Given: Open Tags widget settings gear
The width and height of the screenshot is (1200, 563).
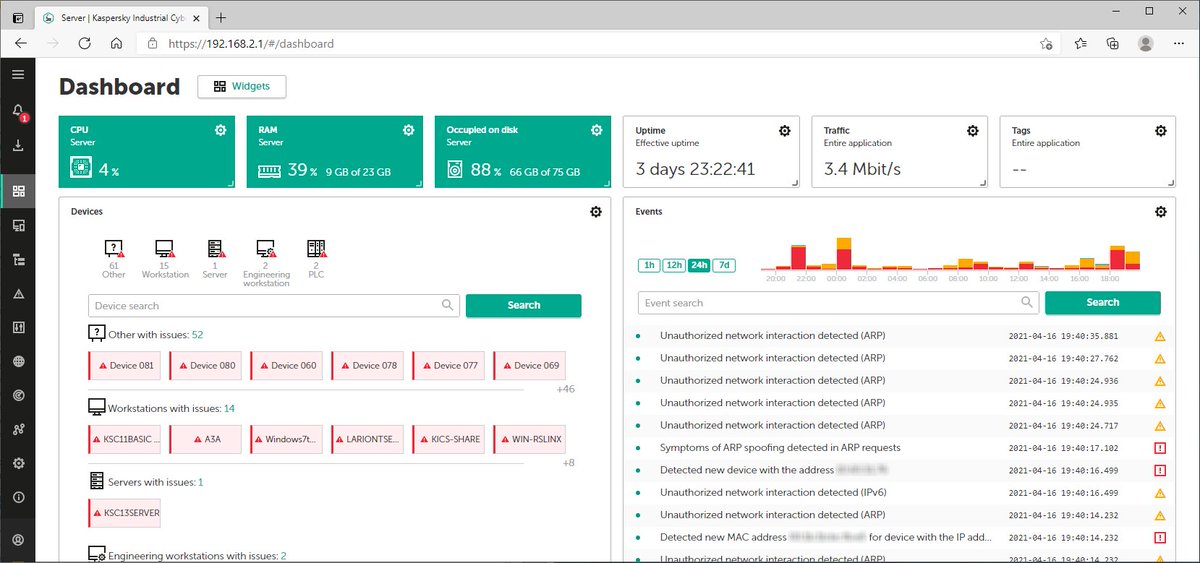Looking at the screenshot, I should (1161, 131).
